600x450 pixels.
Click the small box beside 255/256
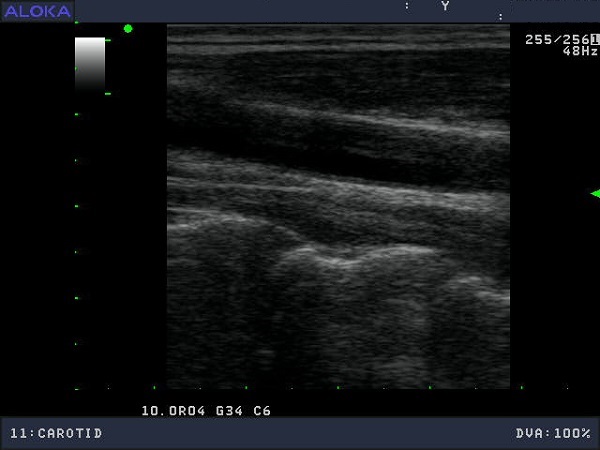[x=594, y=39]
